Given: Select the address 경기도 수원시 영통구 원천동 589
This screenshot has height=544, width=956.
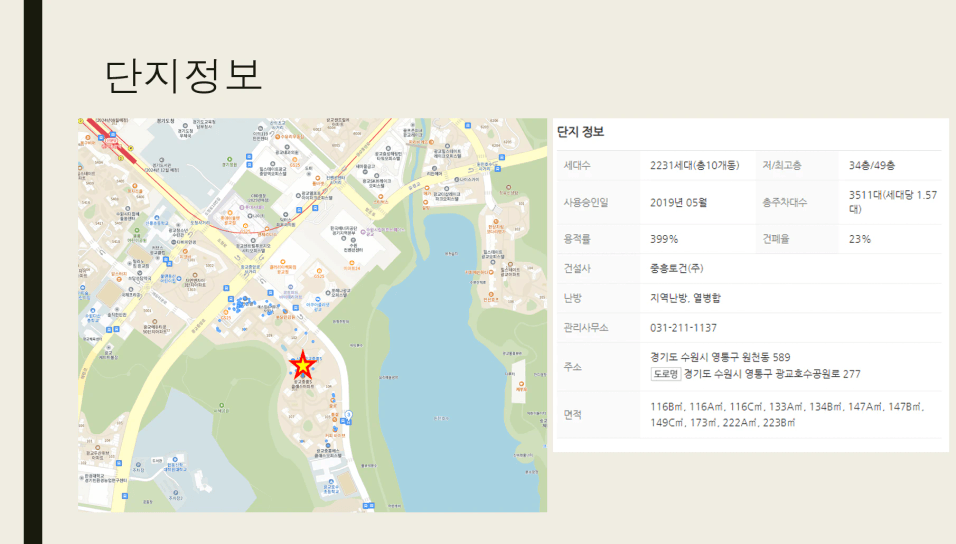Looking at the screenshot, I should coord(720,357).
